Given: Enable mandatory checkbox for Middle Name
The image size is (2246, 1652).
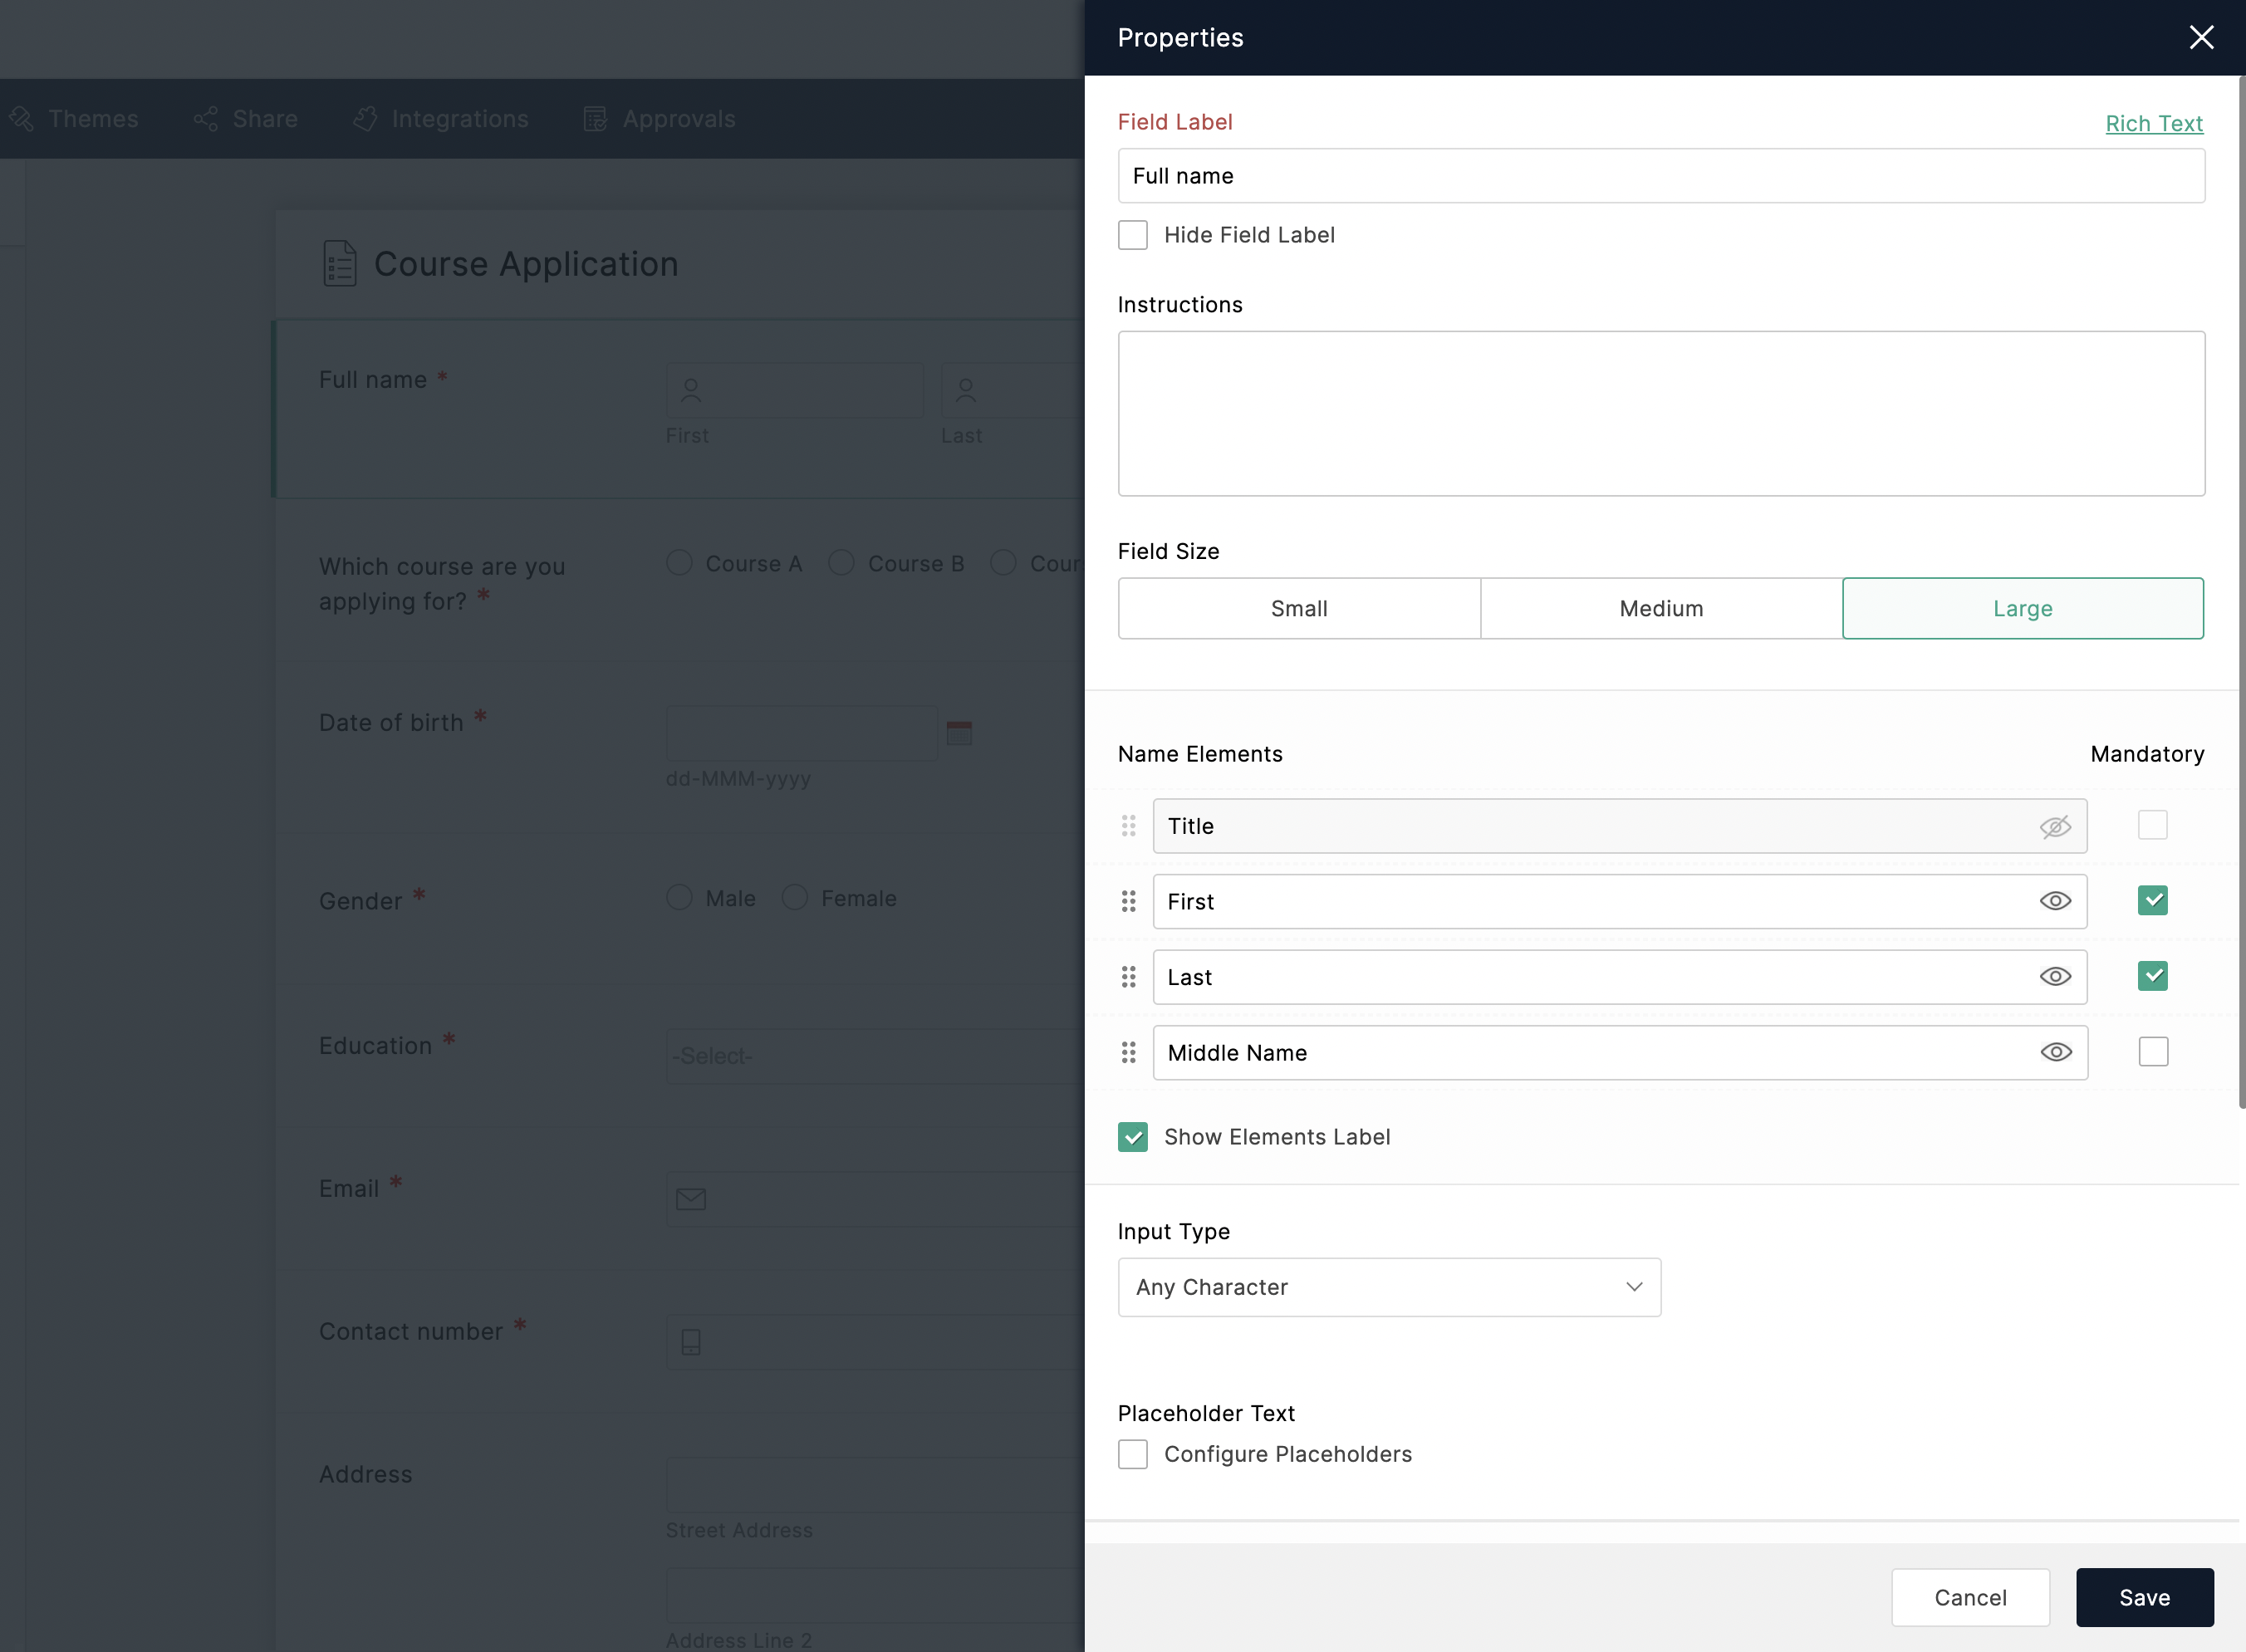Looking at the screenshot, I should coord(2154,1050).
